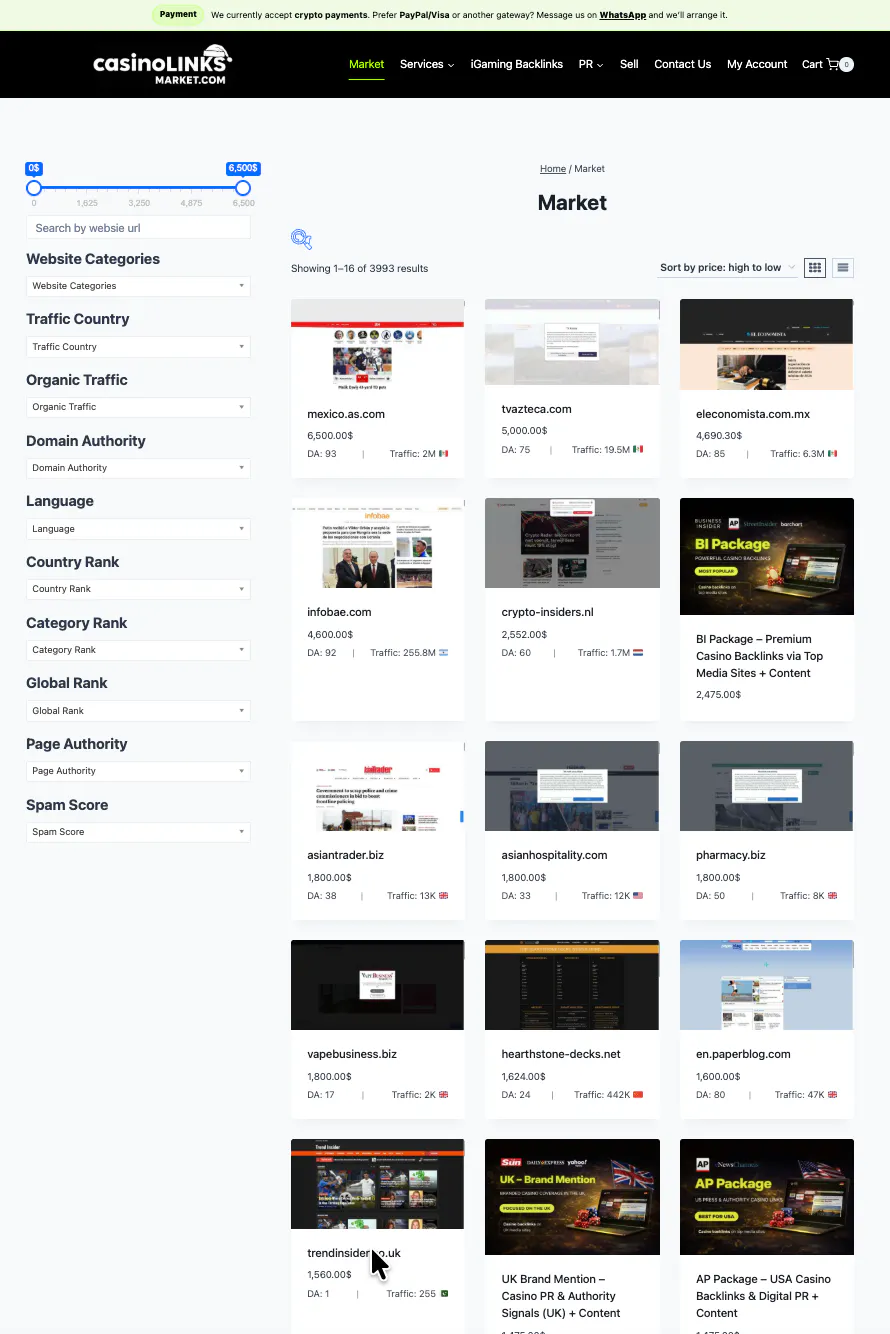Viewport: 890px width, 1334px height.
Task: Open the Traffic Country dropdown
Action: (x=138, y=347)
